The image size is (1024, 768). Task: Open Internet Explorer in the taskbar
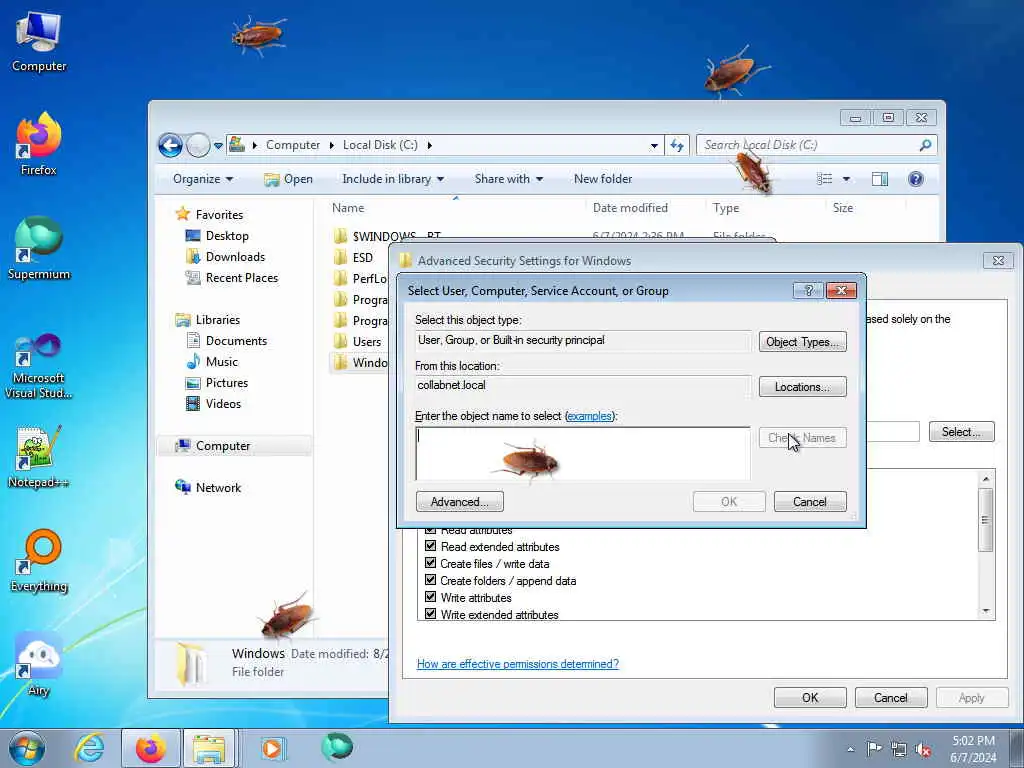point(89,748)
